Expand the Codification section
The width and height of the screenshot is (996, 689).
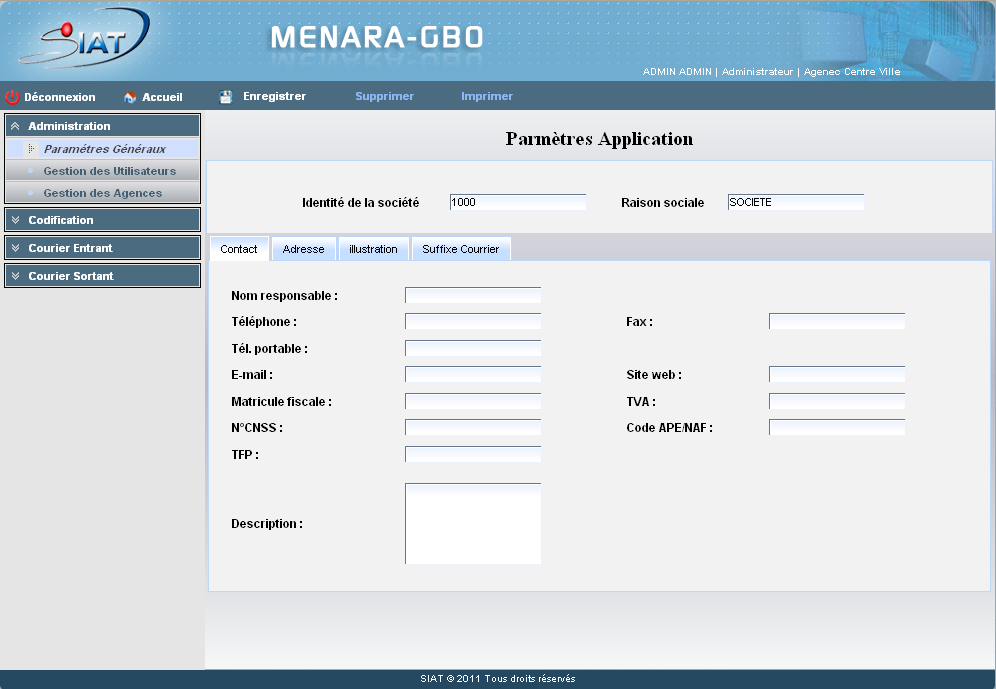[102, 220]
